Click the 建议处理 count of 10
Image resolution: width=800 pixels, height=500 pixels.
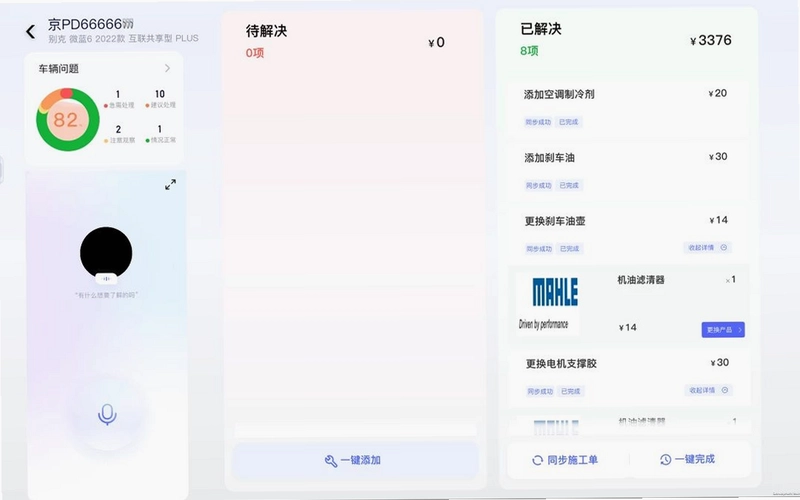(x=160, y=94)
